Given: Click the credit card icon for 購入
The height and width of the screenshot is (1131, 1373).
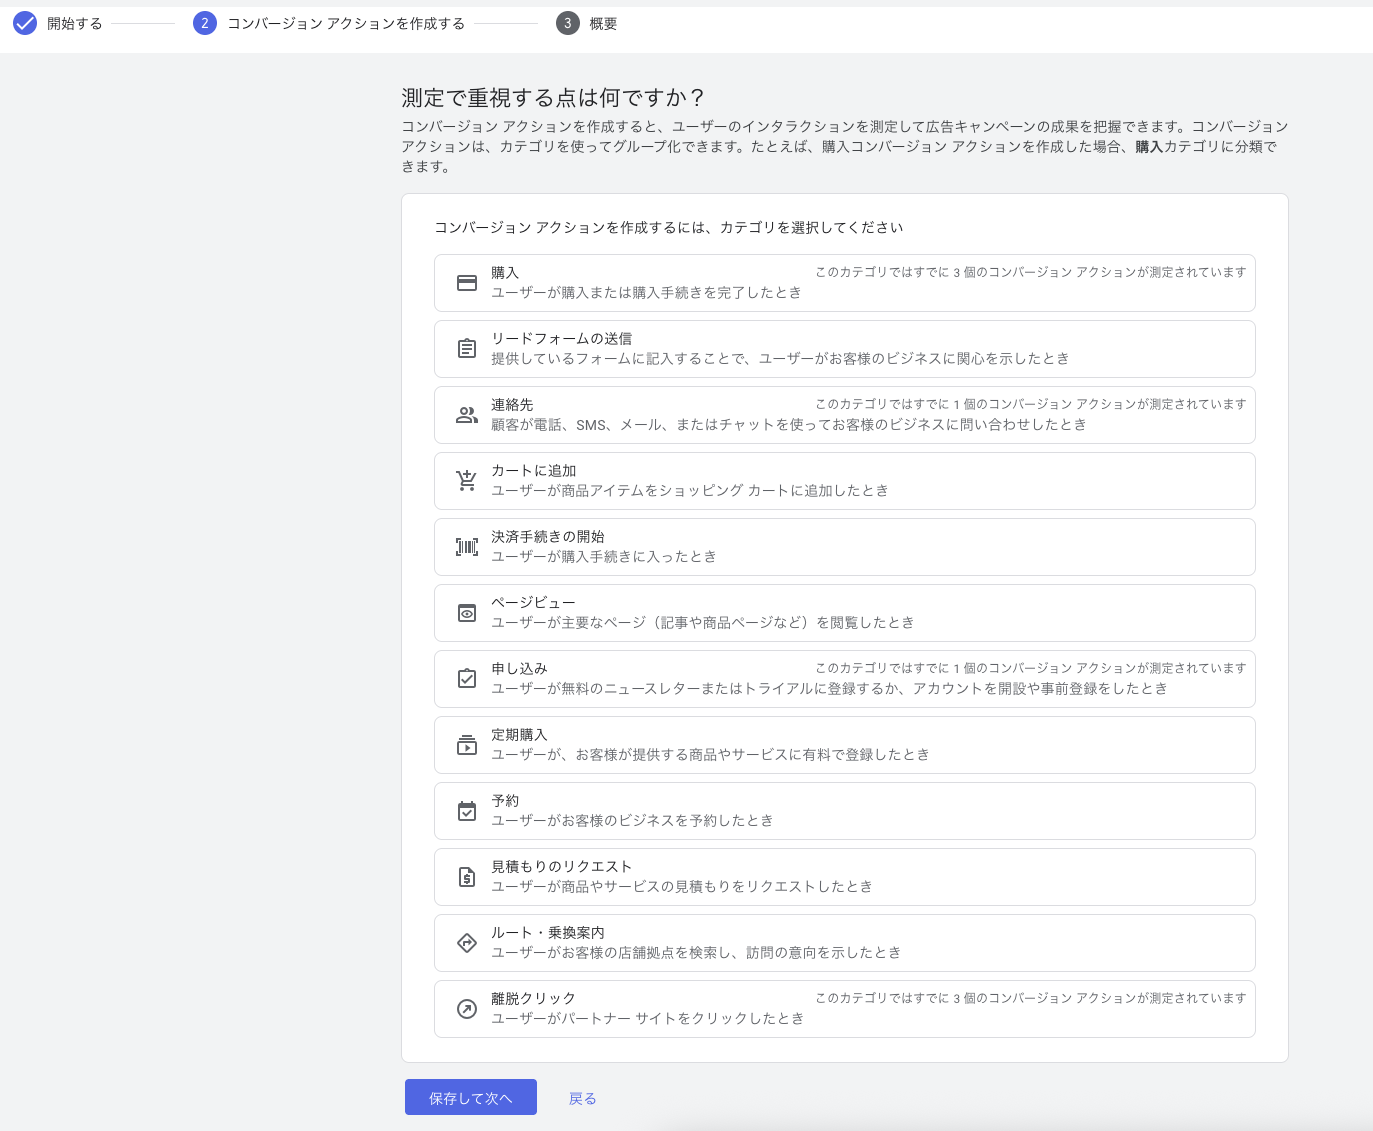Looking at the screenshot, I should point(467,283).
